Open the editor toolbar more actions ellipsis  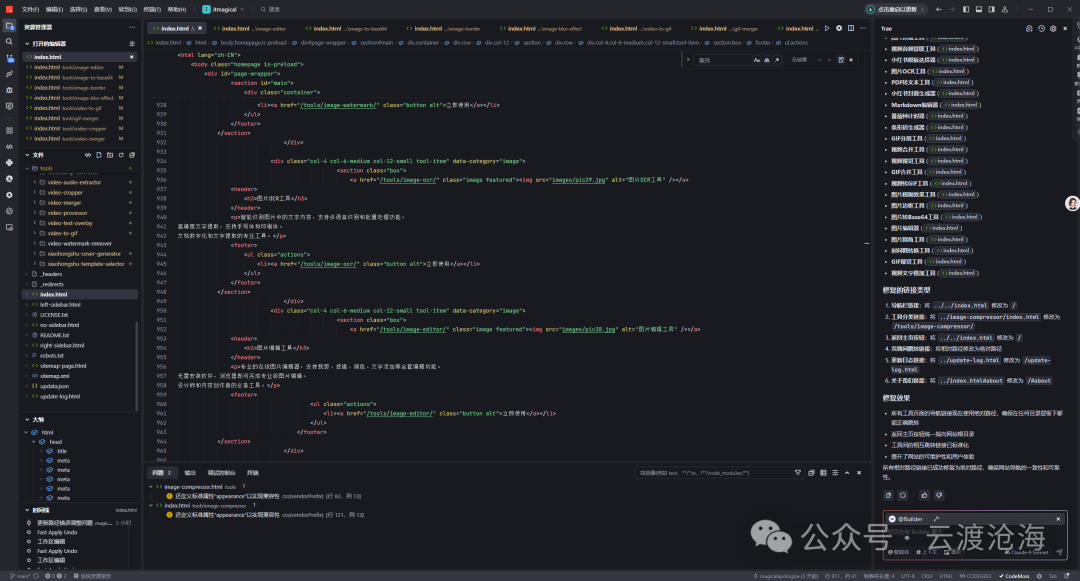click(862, 28)
